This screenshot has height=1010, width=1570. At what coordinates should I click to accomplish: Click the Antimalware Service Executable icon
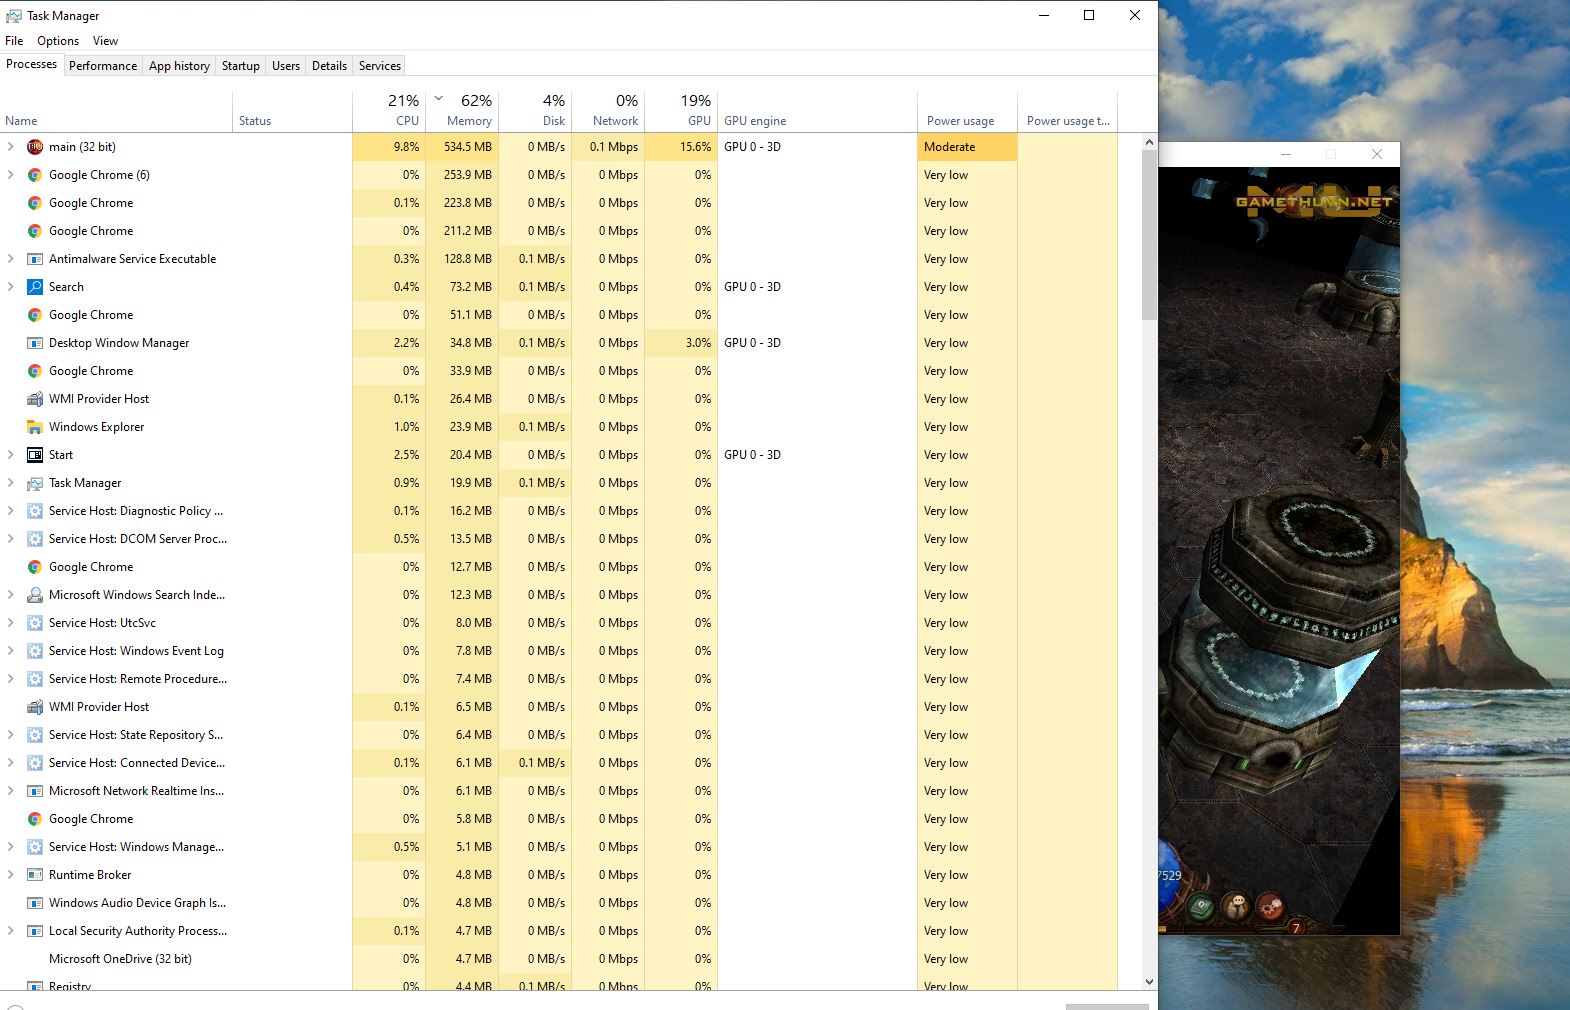pyautogui.click(x=35, y=259)
